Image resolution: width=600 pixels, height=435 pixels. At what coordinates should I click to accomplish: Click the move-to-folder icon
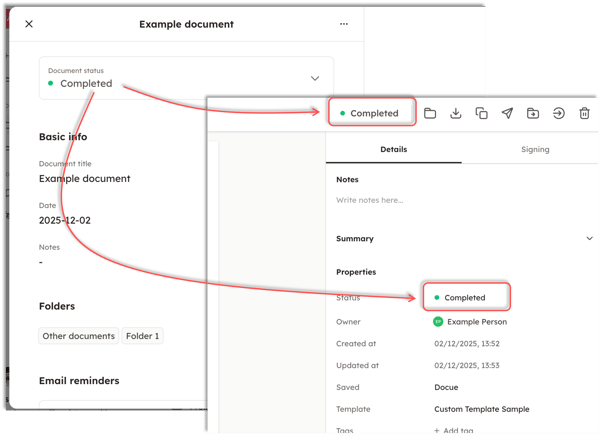533,113
